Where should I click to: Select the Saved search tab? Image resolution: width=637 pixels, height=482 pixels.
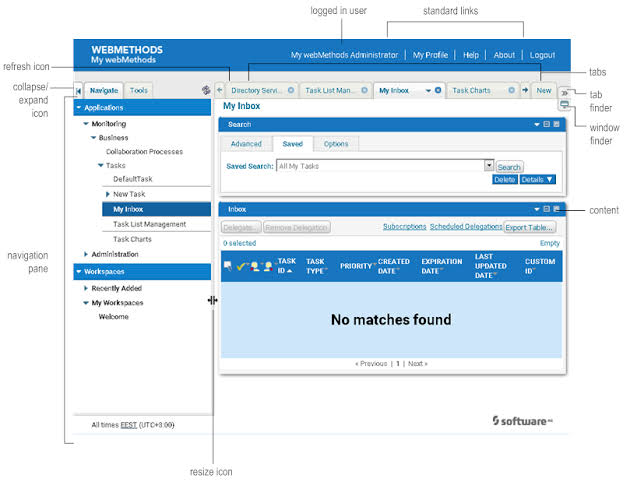click(x=292, y=144)
